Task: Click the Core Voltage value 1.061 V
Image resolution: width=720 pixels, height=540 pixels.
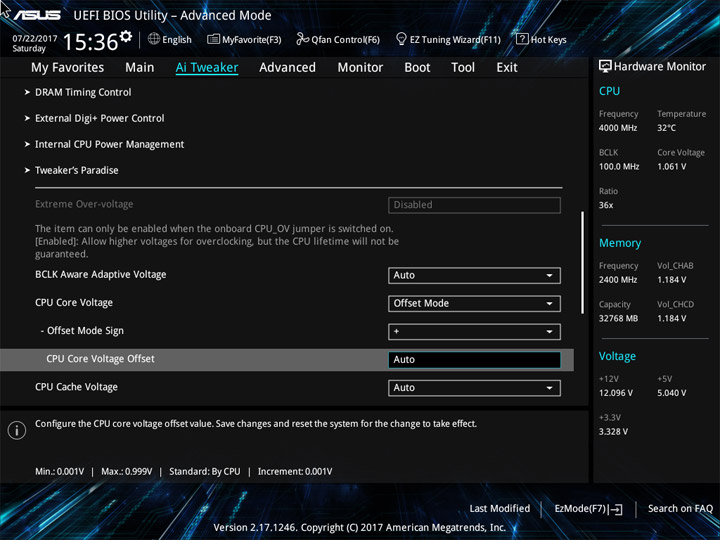Action: point(671,167)
